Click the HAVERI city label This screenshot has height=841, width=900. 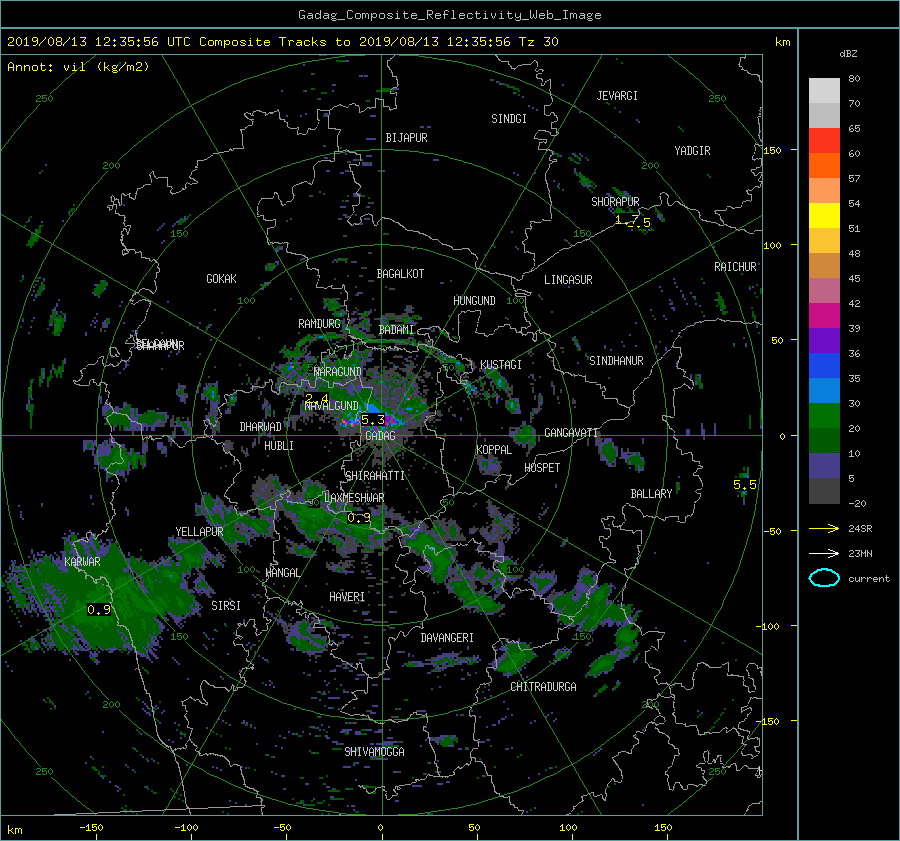tap(347, 598)
